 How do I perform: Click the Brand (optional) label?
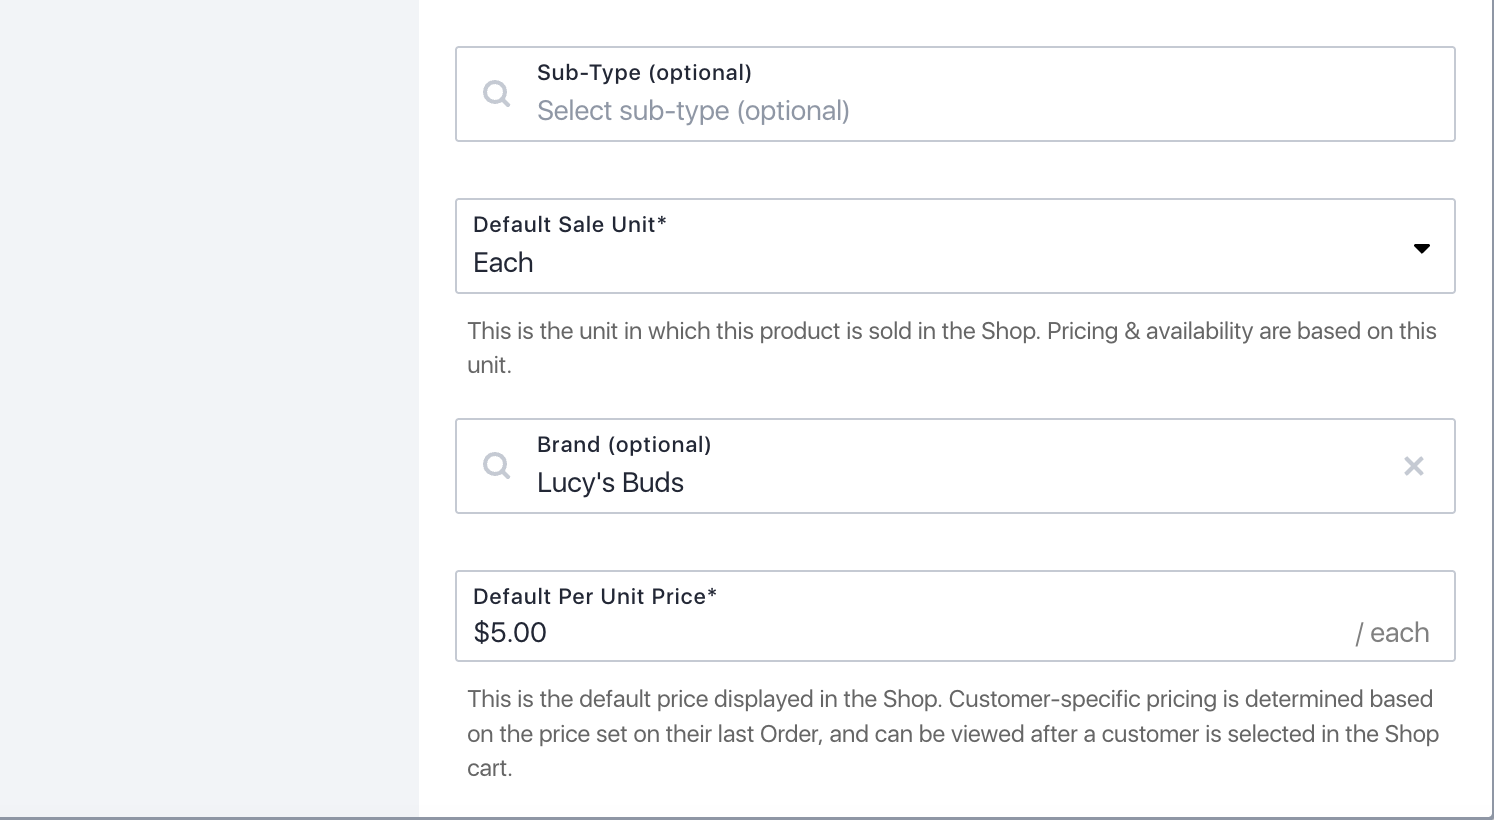[624, 444]
